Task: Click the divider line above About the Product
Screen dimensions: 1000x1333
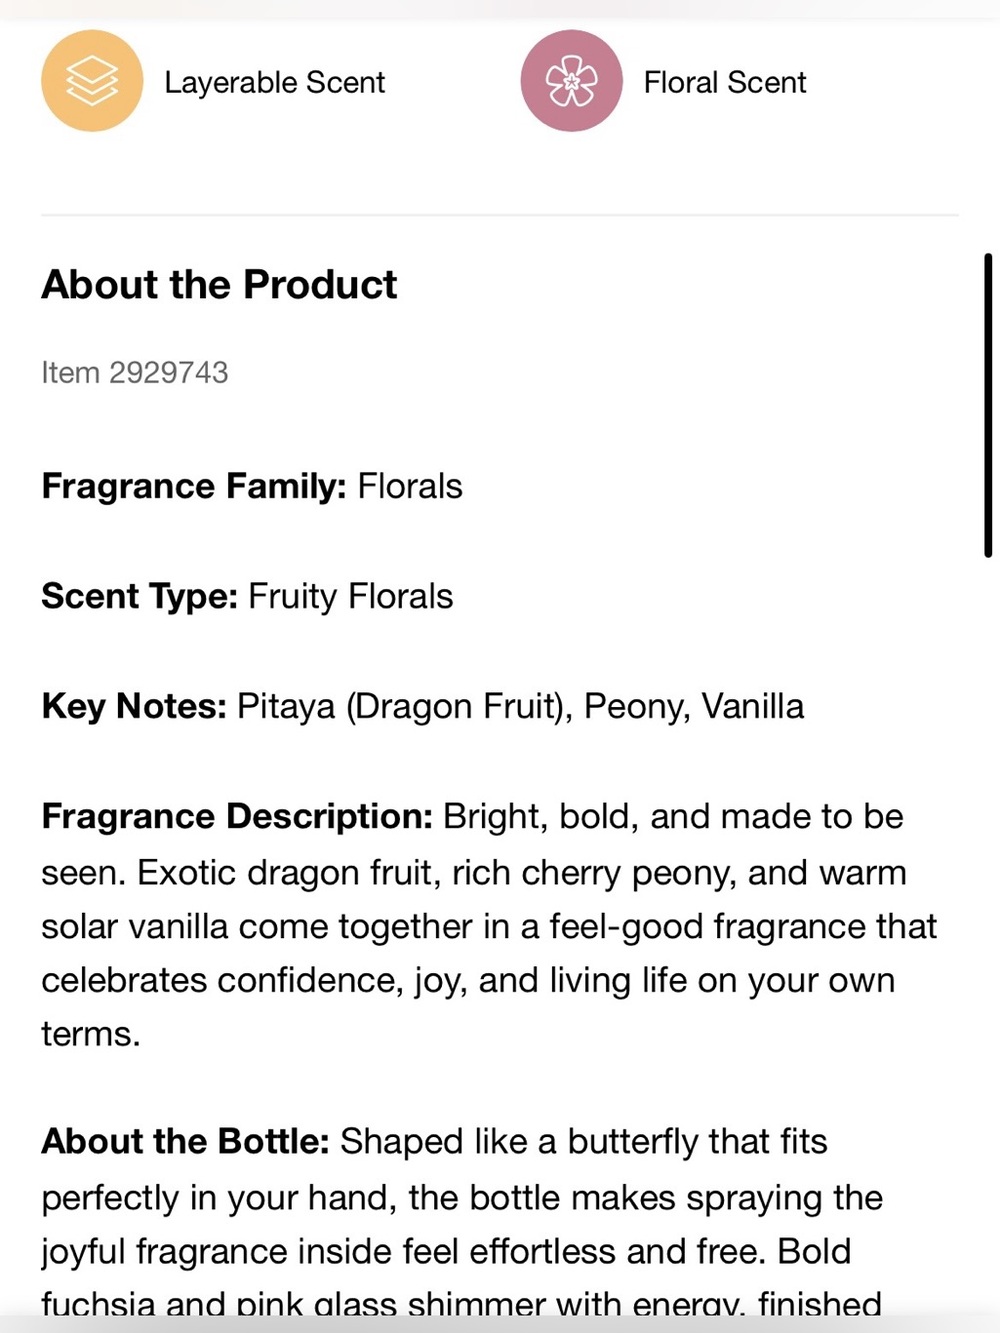Action: point(500,215)
